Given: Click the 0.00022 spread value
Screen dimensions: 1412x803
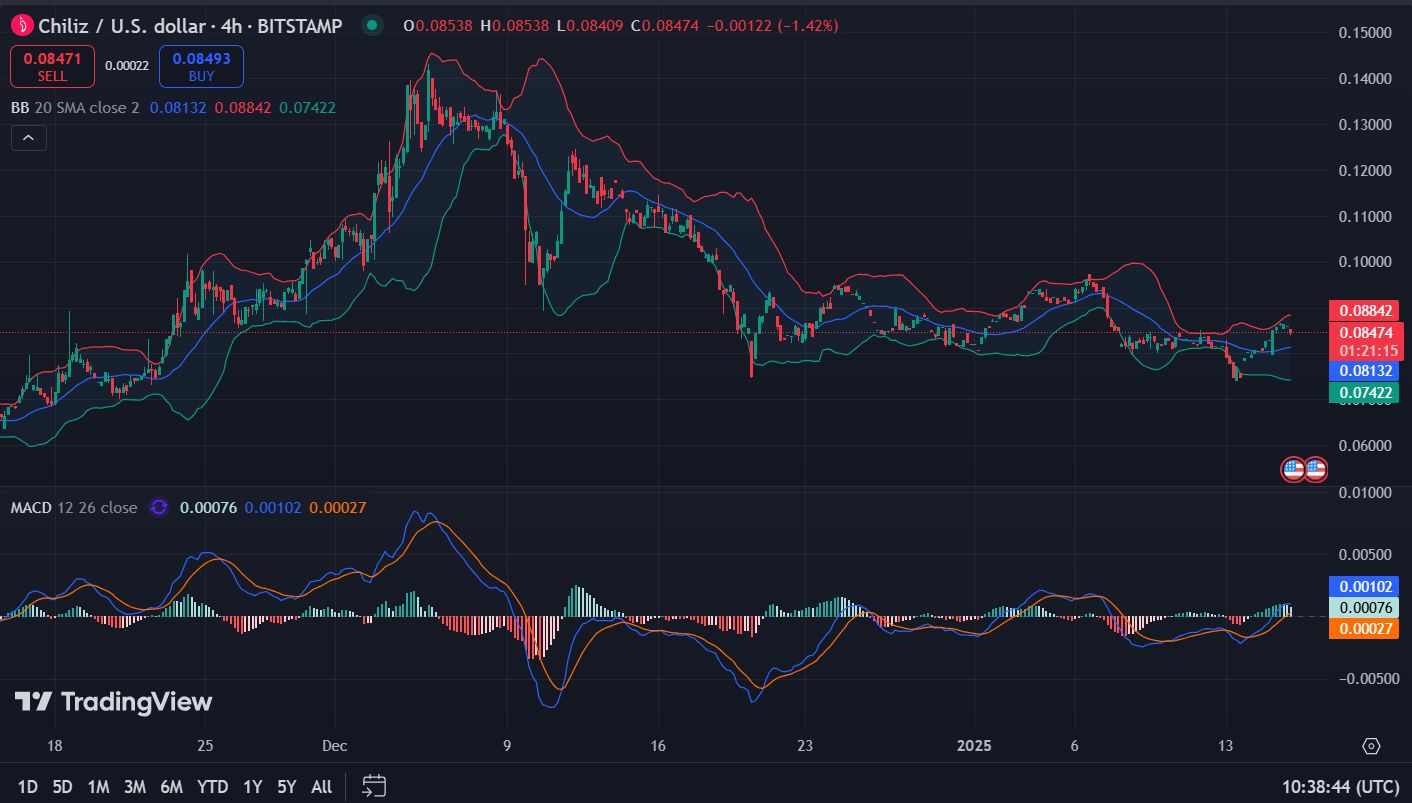Looking at the screenshot, I should coord(126,66).
